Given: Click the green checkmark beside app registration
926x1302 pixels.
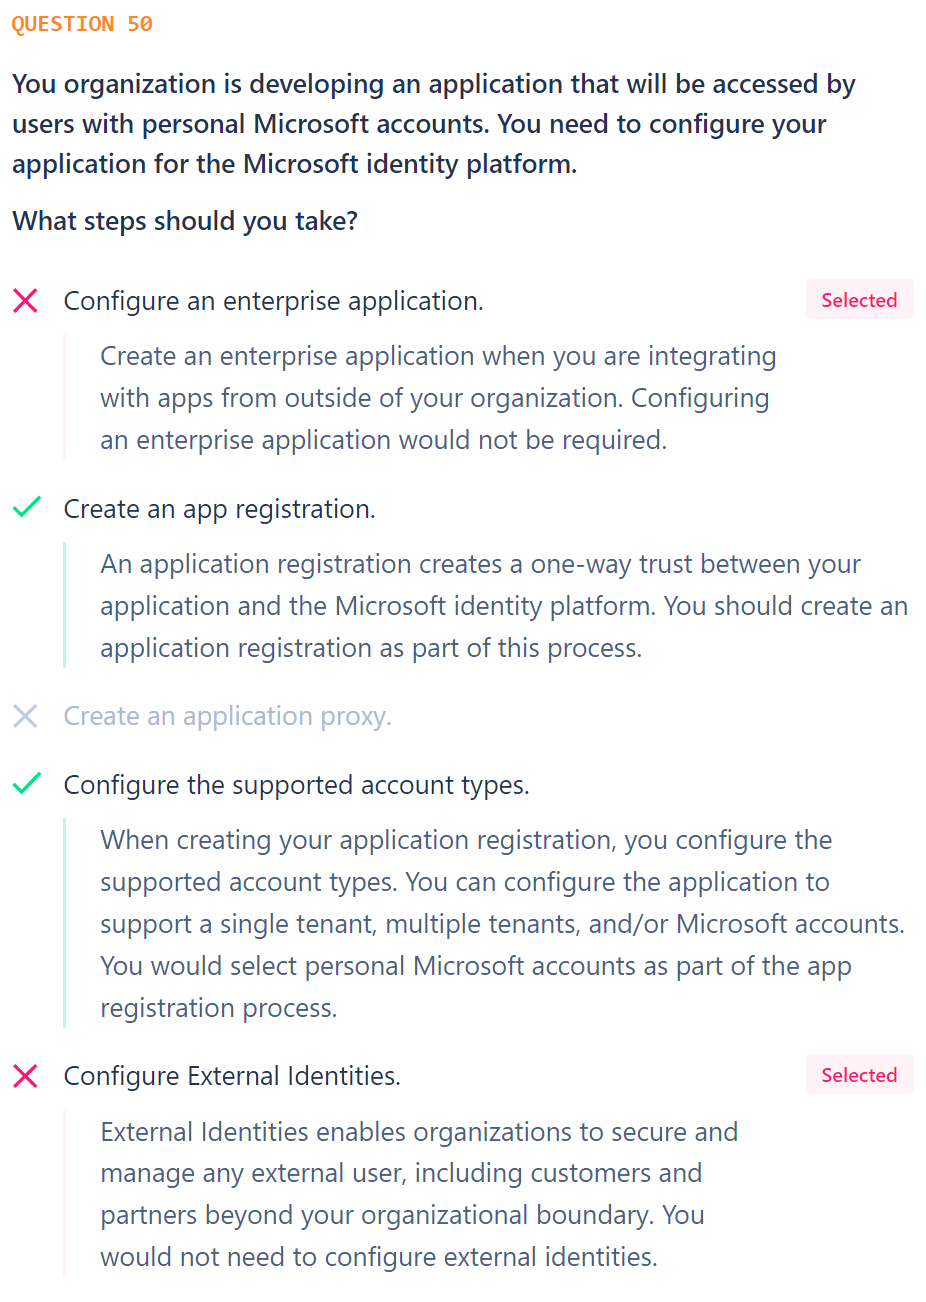Looking at the screenshot, I should click(x=26, y=507).
